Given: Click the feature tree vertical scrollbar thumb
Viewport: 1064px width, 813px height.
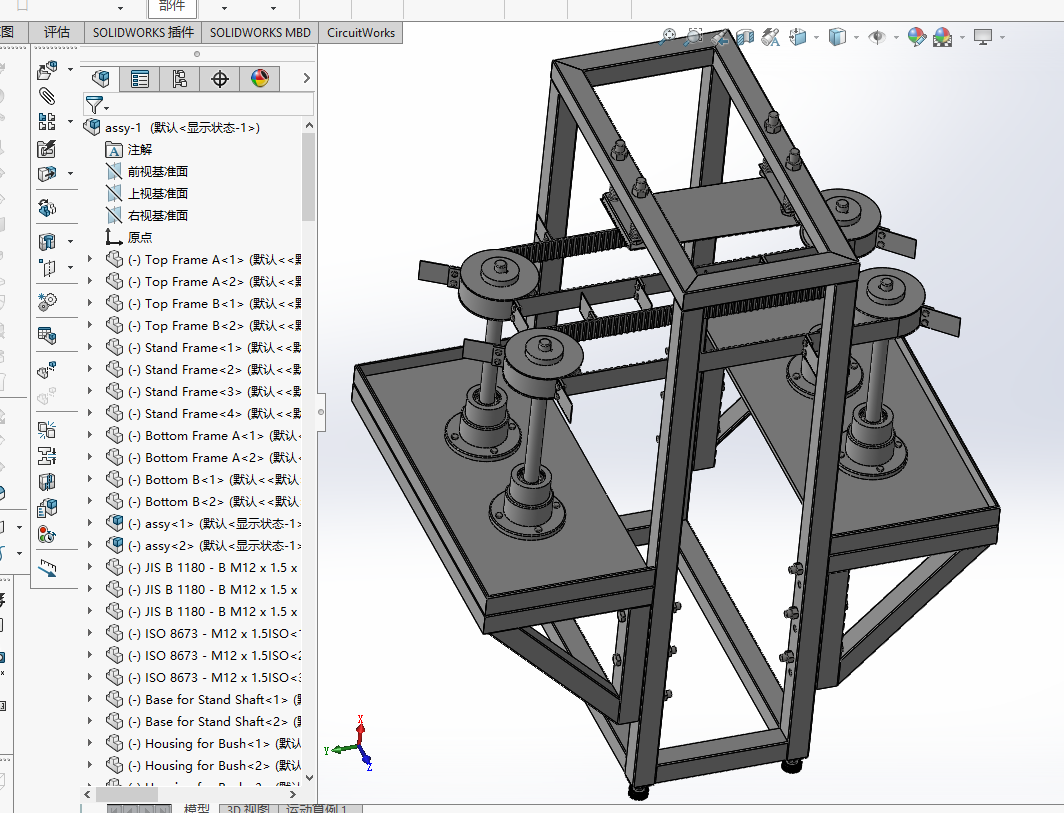Looking at the screenshot, I should tap(309, 176).
